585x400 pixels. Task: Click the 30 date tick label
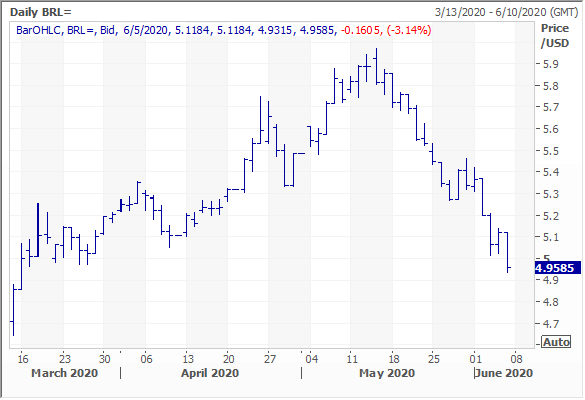click(105, 359)
